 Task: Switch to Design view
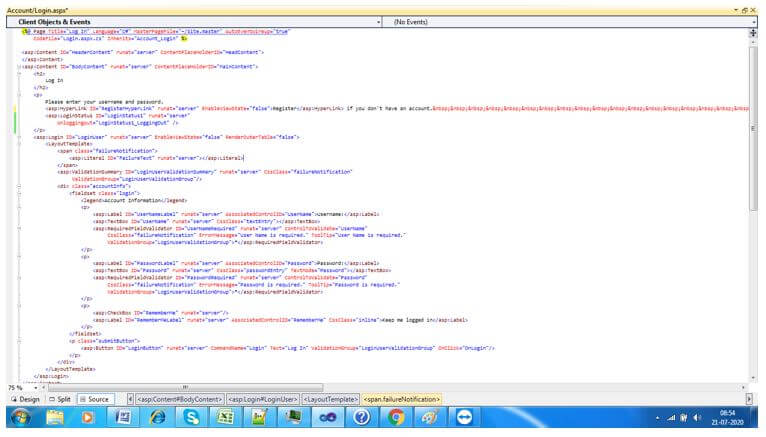26,399
